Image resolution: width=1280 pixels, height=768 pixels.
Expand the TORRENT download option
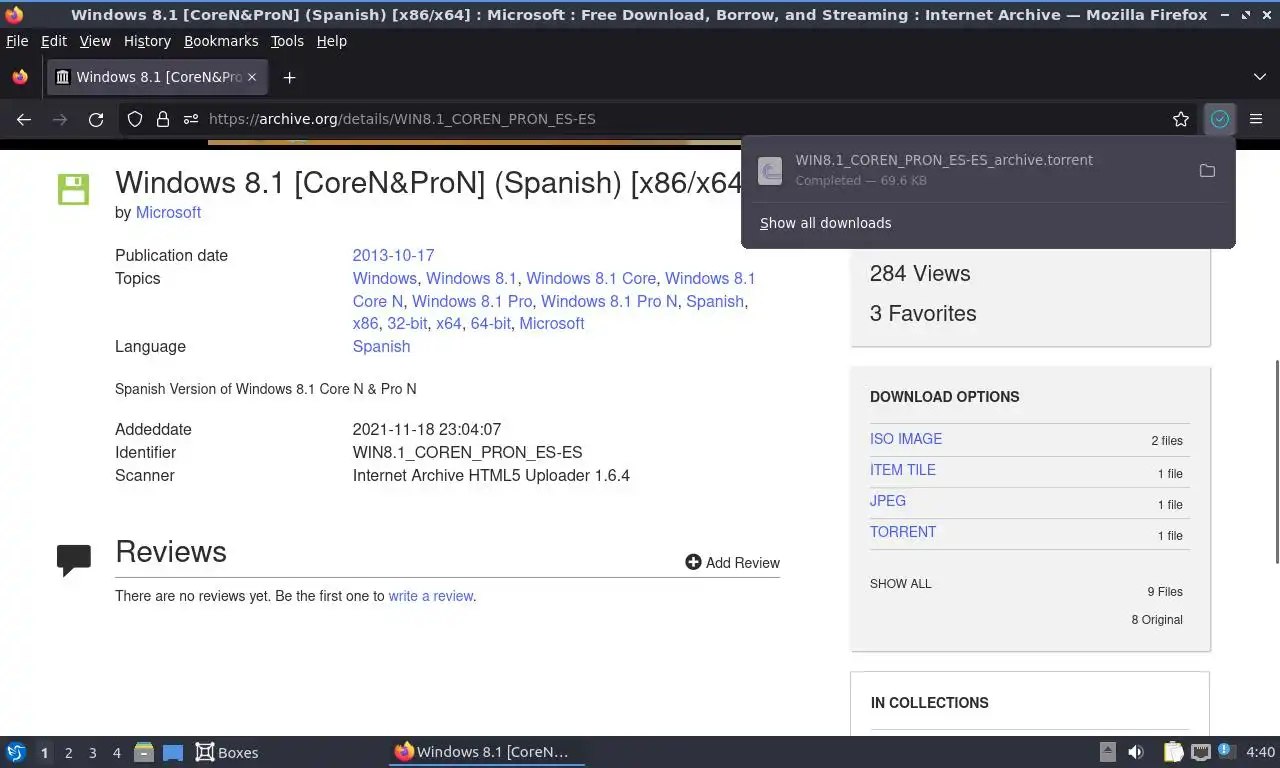(x=903, y=532)
